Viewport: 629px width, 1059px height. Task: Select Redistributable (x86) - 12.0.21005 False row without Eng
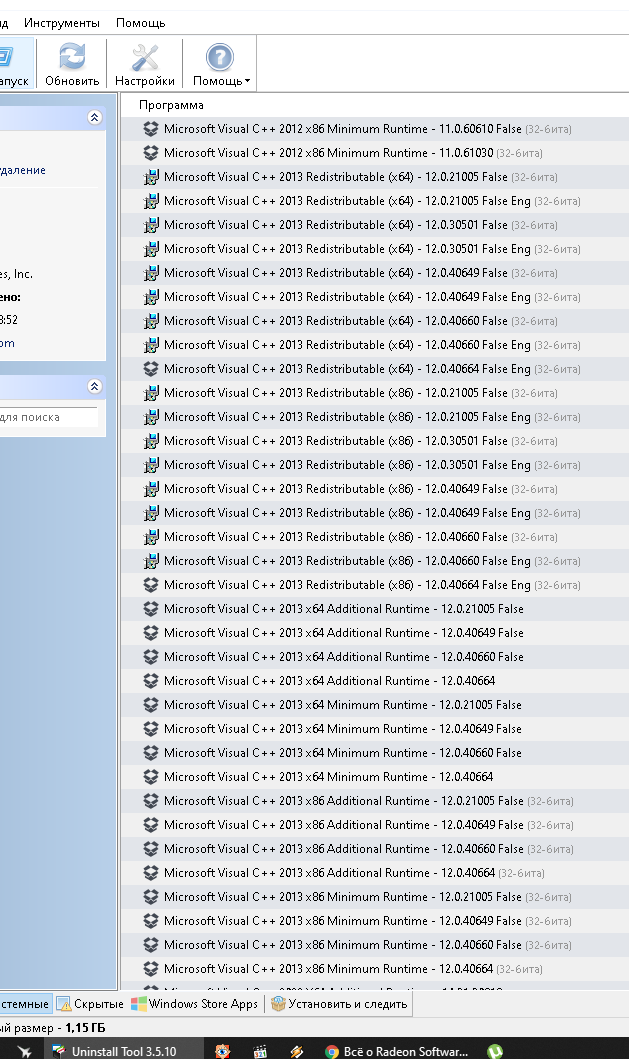[375, 393]
